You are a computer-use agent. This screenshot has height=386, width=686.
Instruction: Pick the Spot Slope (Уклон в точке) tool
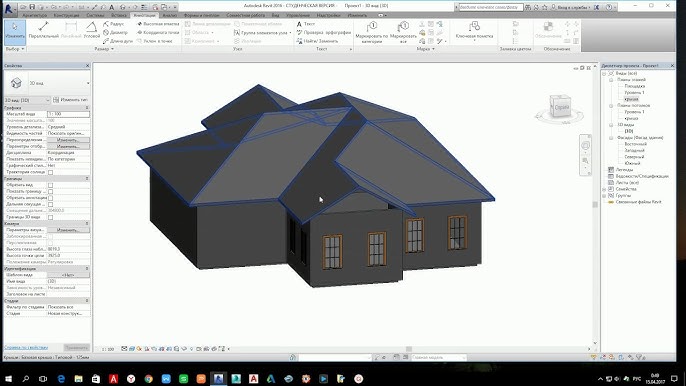[x=155, y=41]
